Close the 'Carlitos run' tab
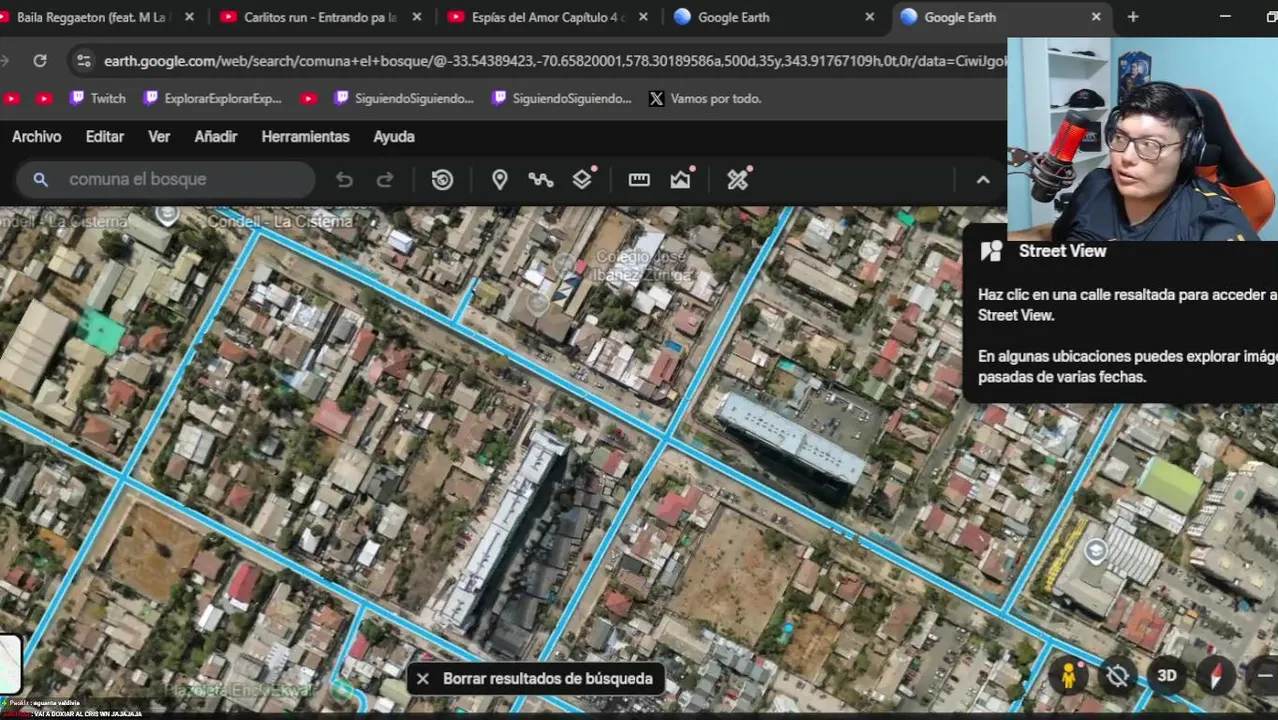The width and height of the screenshot is (1278, 720). [x=417, y=17]
